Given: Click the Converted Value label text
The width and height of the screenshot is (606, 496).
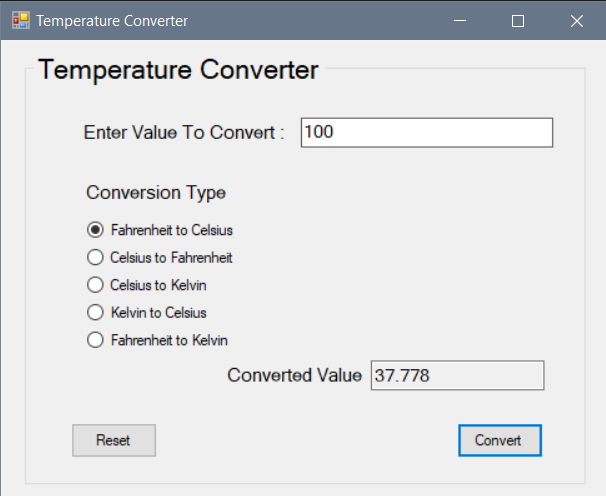Looking at the screenshot, I should pos(294,375).
